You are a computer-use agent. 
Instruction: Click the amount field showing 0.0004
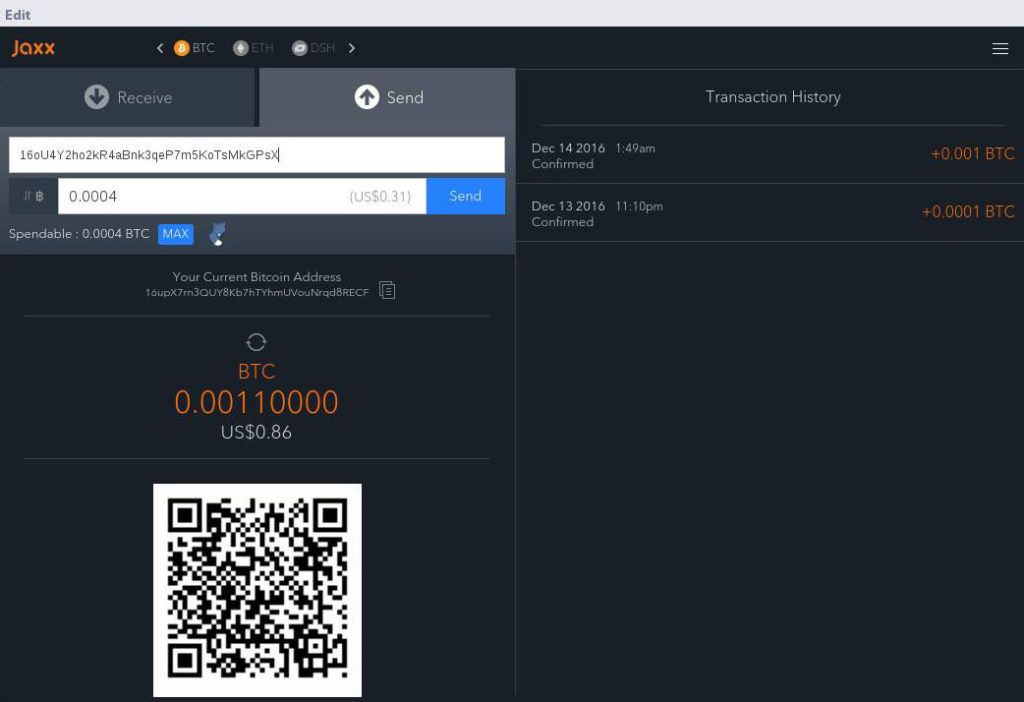242,196
